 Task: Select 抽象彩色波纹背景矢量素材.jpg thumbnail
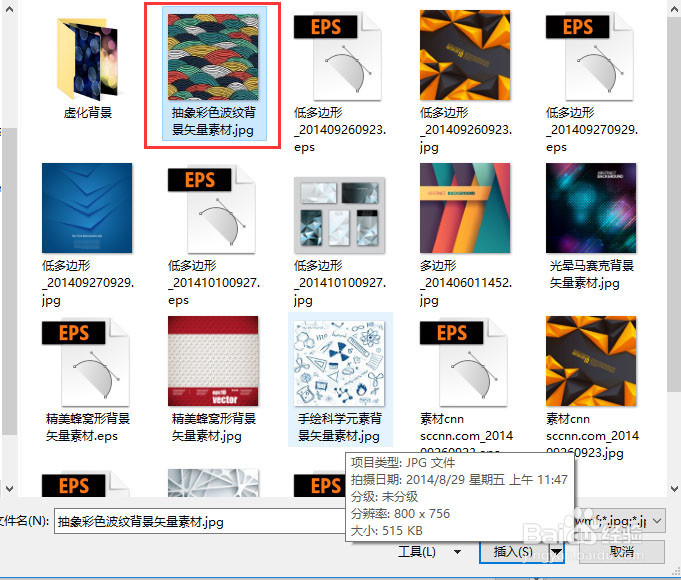213,56
